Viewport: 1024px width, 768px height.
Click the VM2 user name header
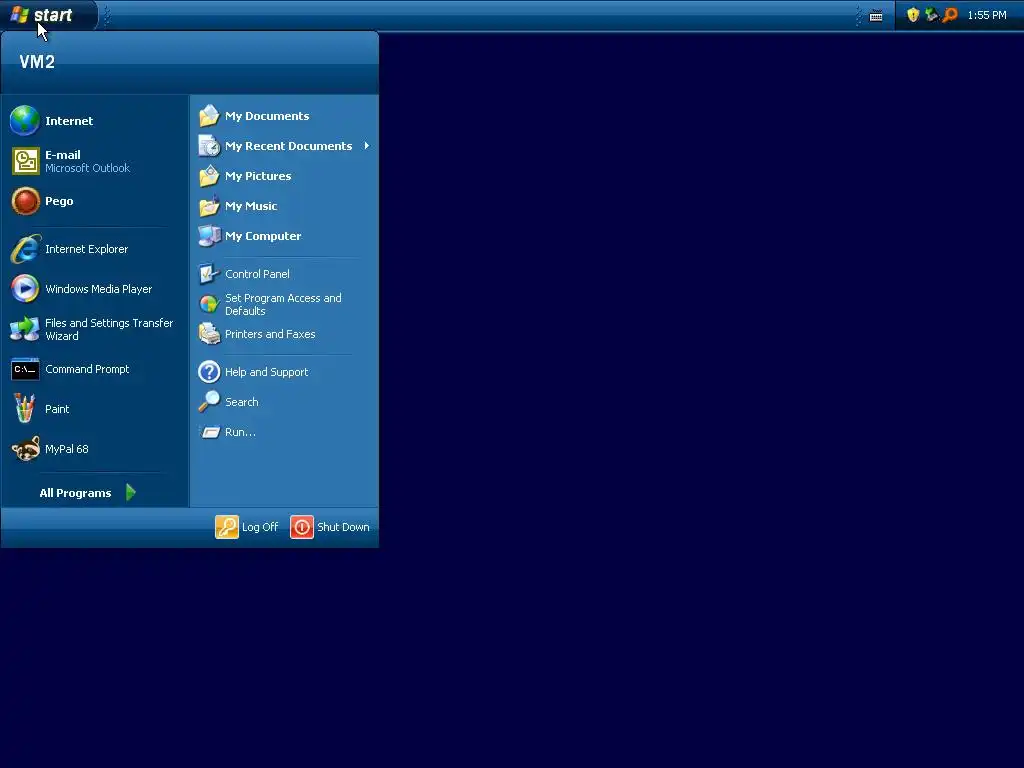[x=37, y=62]
